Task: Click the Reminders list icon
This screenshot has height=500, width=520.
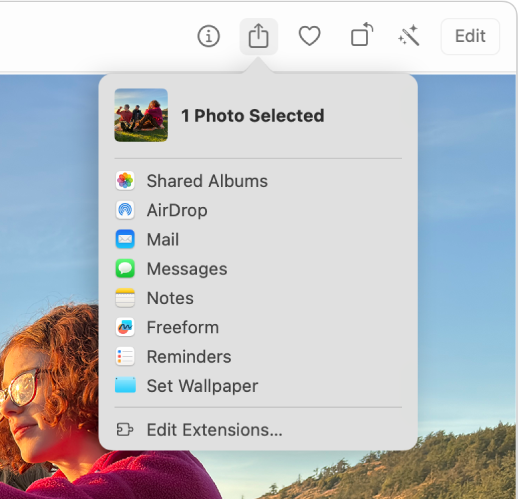Action: 125,356
